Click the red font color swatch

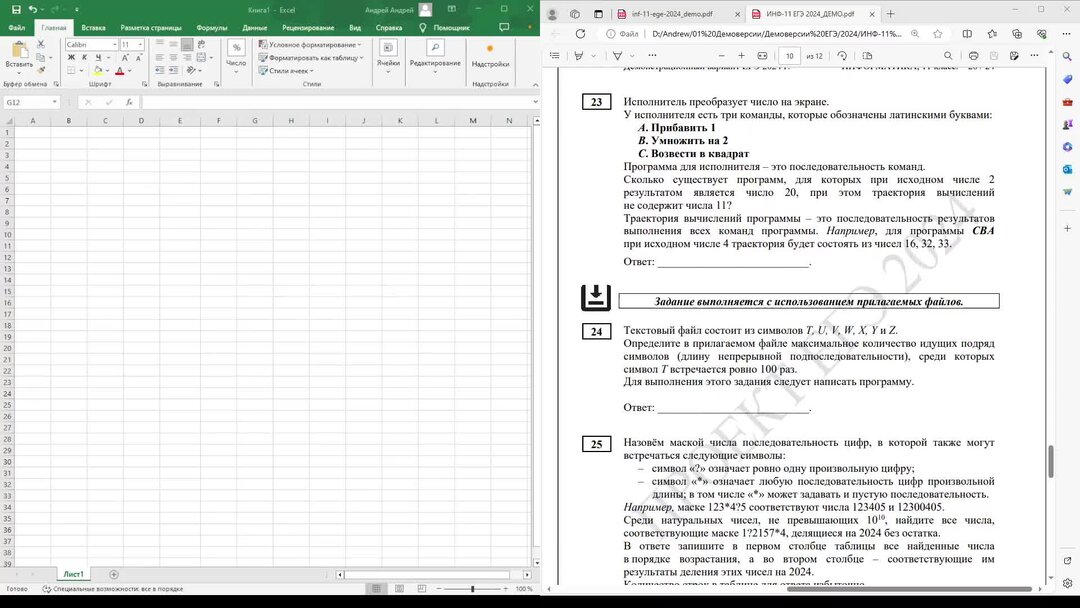pyautogui.click(x=120, y=70)
